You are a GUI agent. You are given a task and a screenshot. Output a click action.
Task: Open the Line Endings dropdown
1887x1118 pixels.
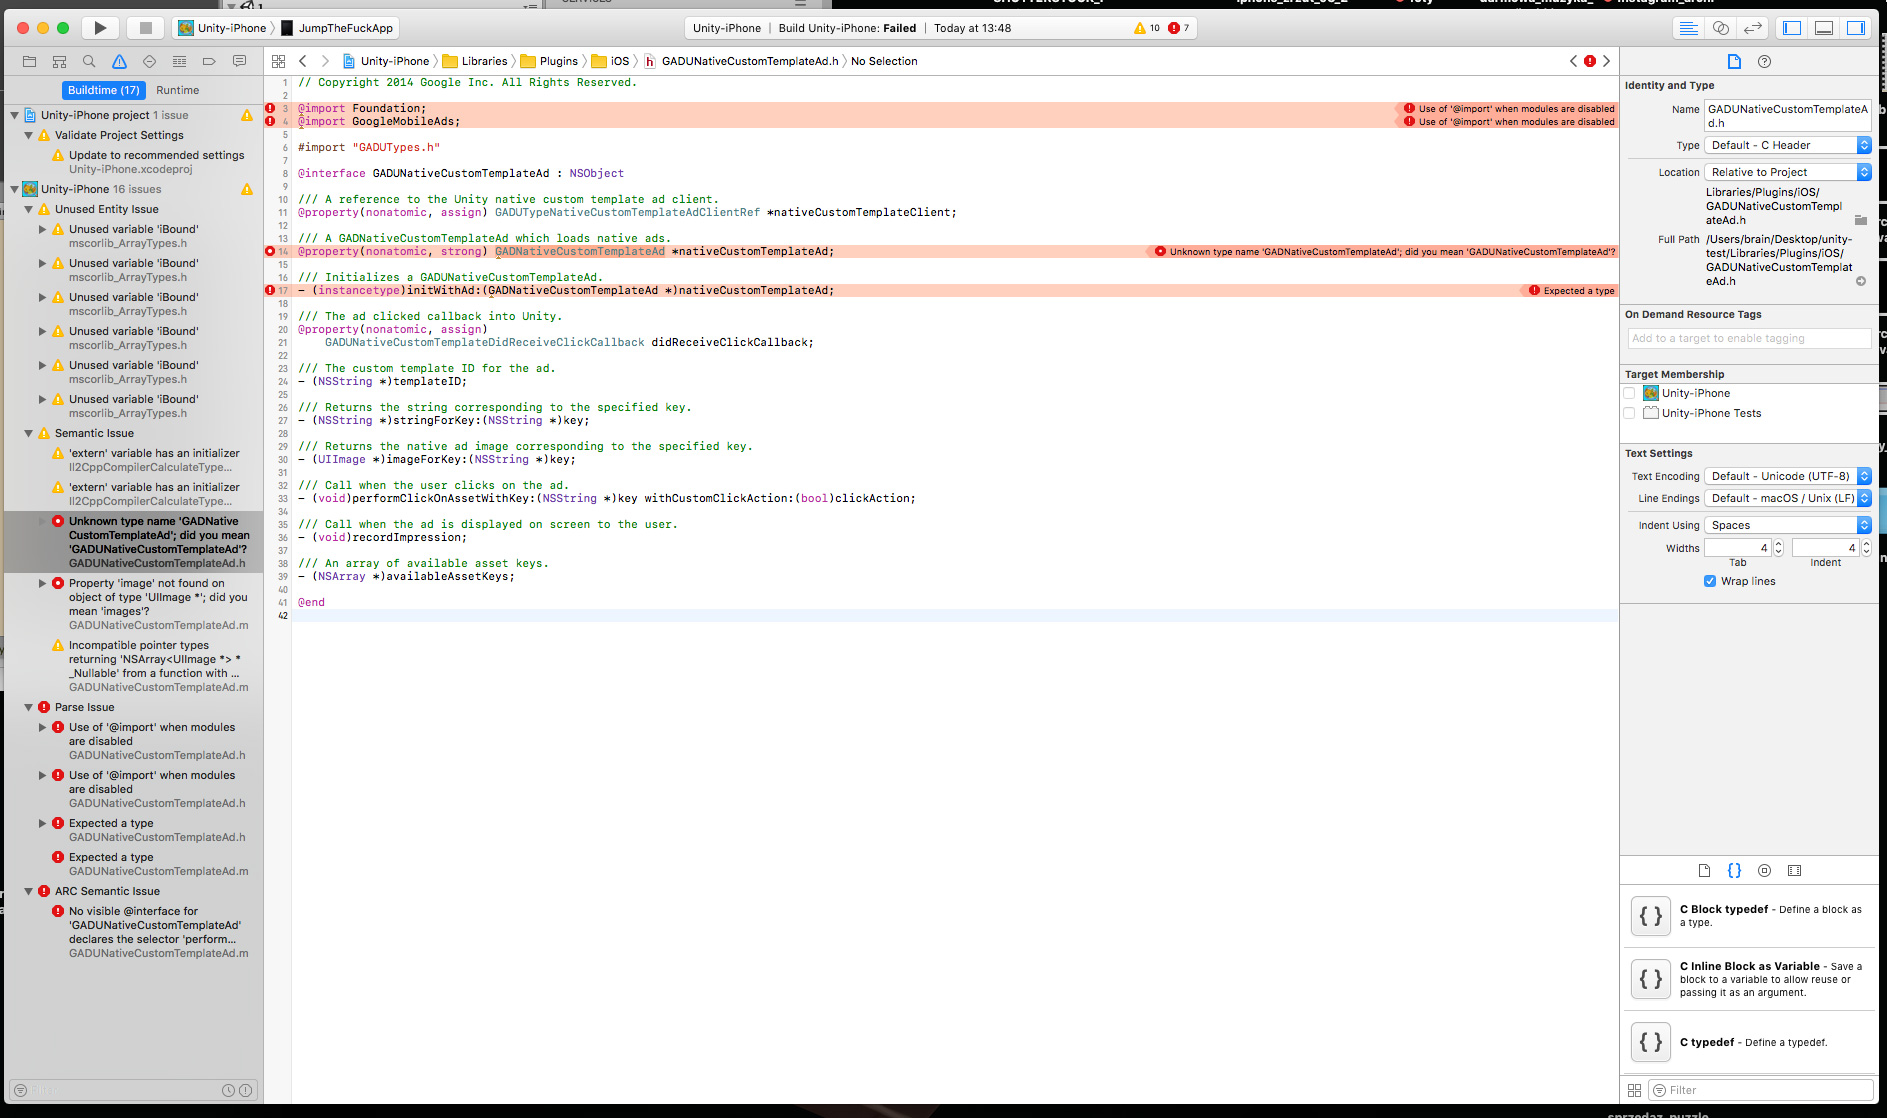click(x=1787, y=498)
